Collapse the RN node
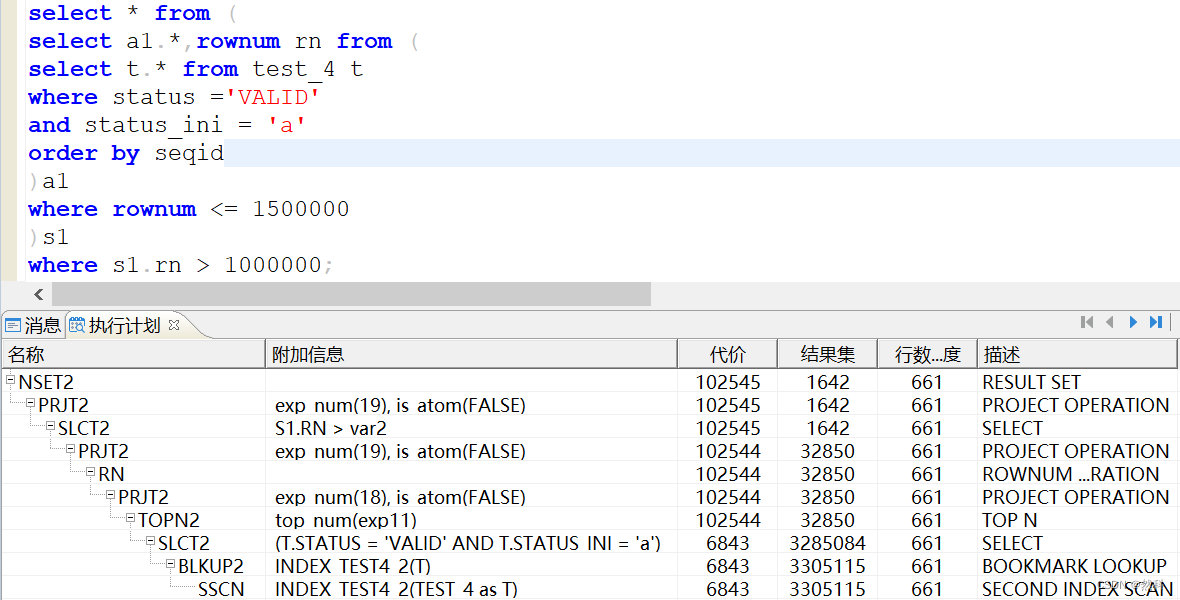 [89, 473]
